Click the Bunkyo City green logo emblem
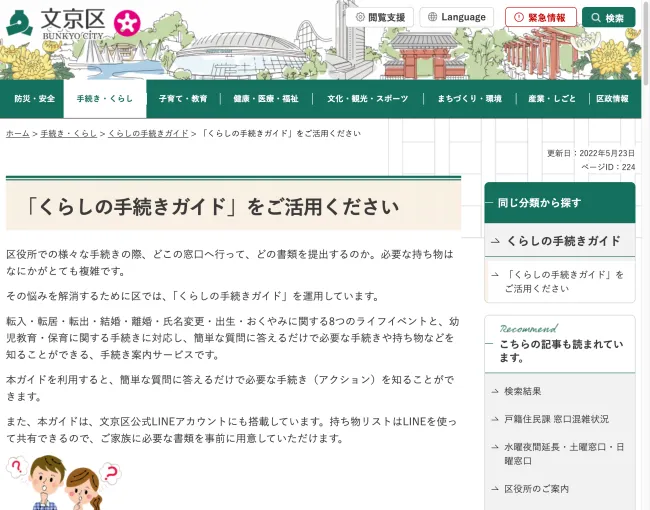This screenshot has width=650, height=510. pos(19,23)
